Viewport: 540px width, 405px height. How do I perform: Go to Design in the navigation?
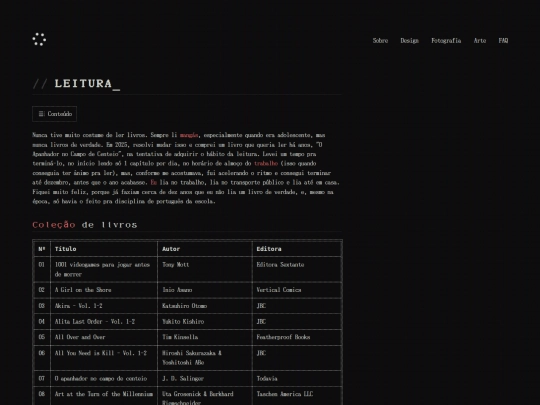coord(409,41)
